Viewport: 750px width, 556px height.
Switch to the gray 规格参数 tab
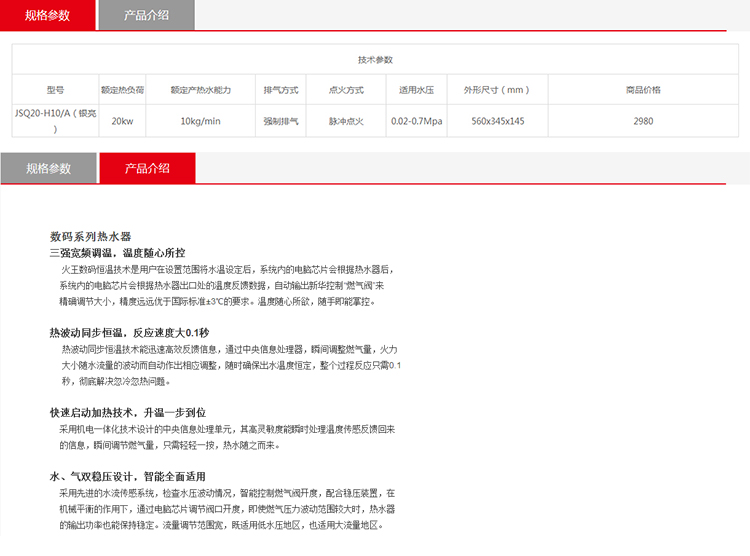click(48, 168)
